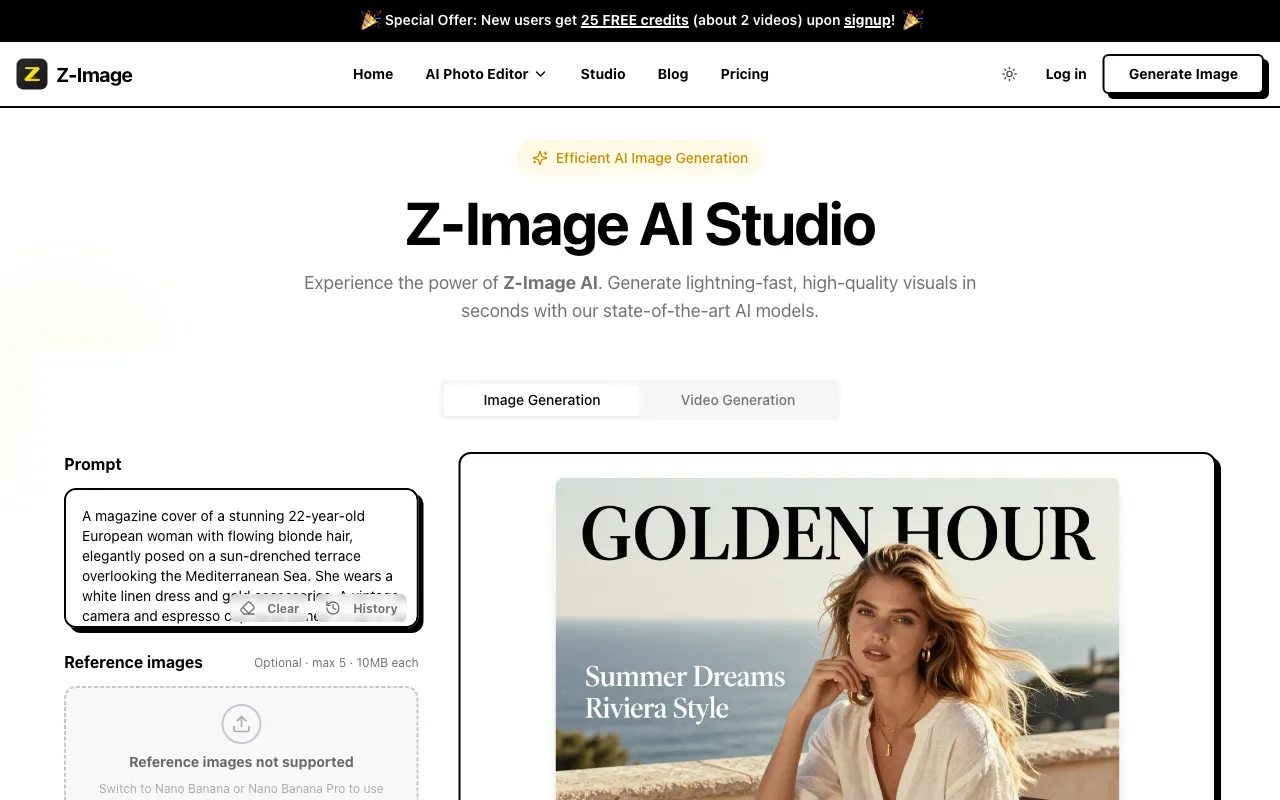Click the clock icon on History

[333, 608]
